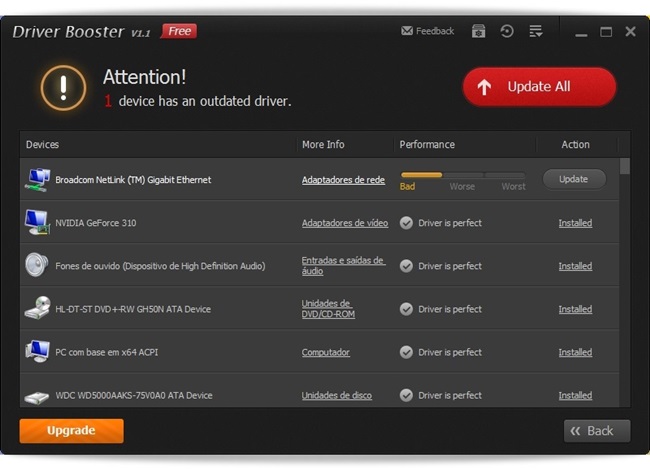Open the Computador info link
Image resolution: width=650 pixels, height=470 pixels.
point(325,352)
